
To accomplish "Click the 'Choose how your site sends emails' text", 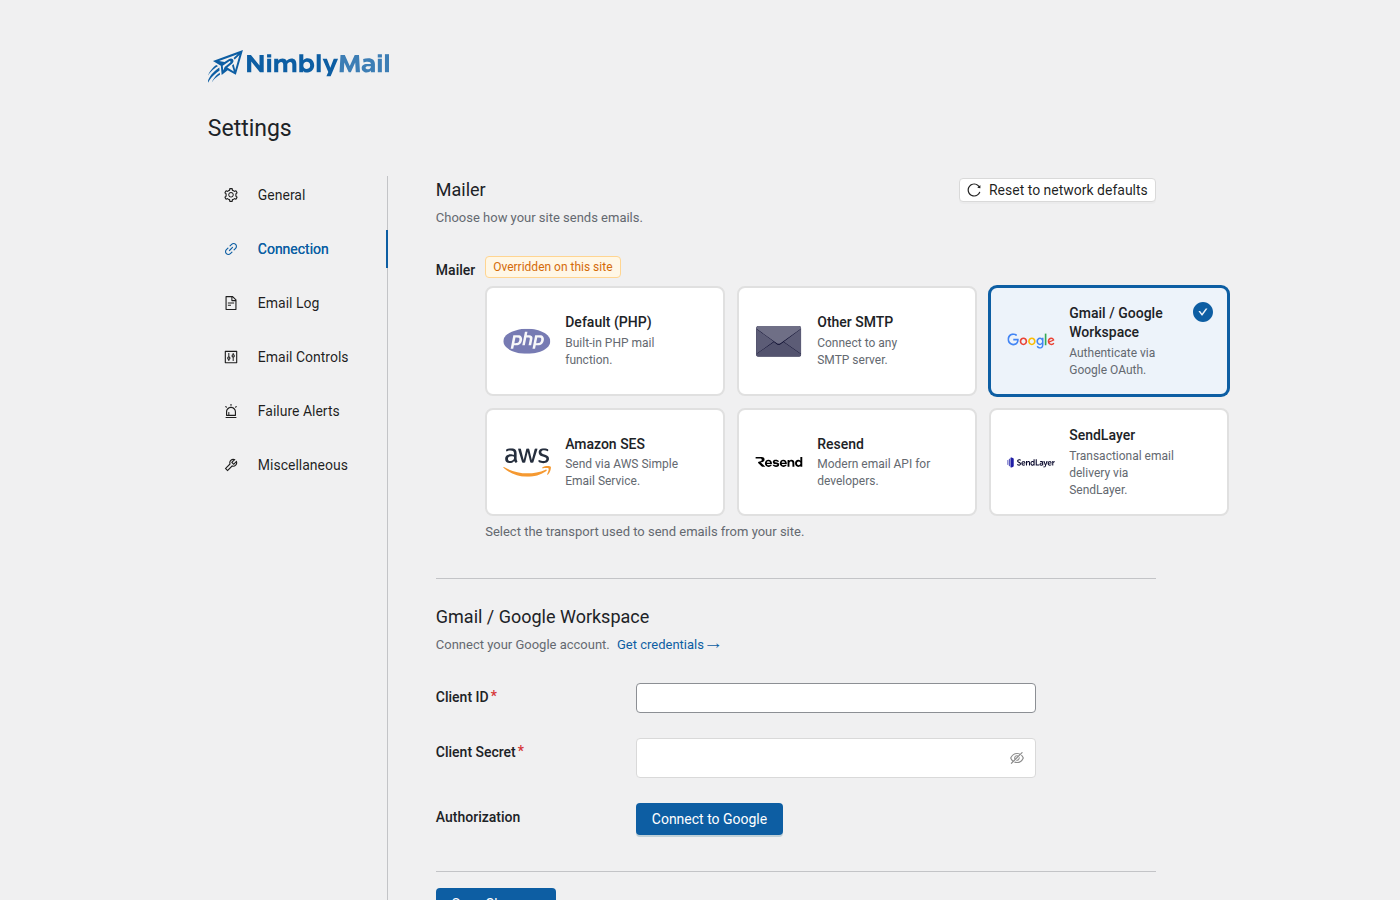I will coord(539,218).
